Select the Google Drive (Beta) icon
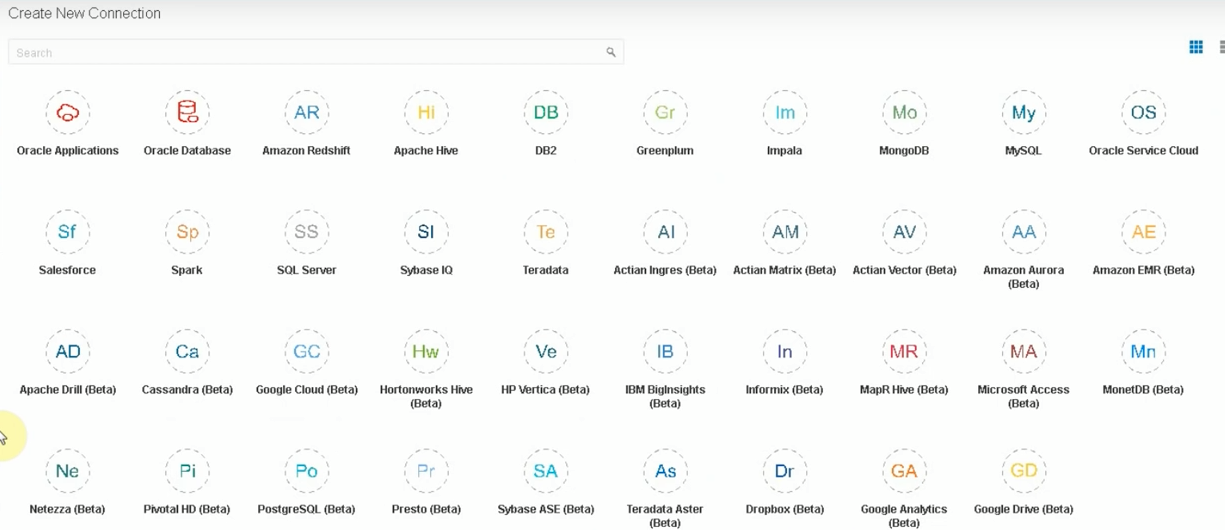This screenshot has height=530, width=1225. pyautogui.click(x=1023, y=471)
